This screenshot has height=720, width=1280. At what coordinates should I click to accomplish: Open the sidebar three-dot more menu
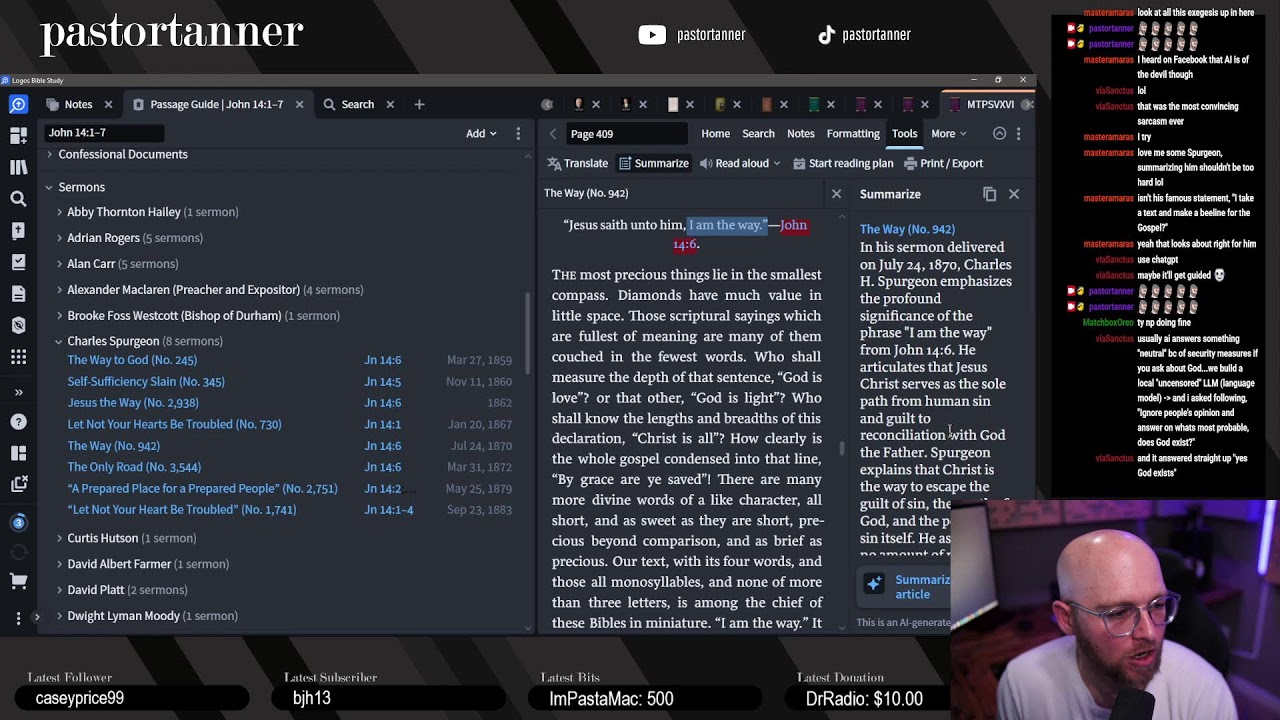(x=18, y=619)
